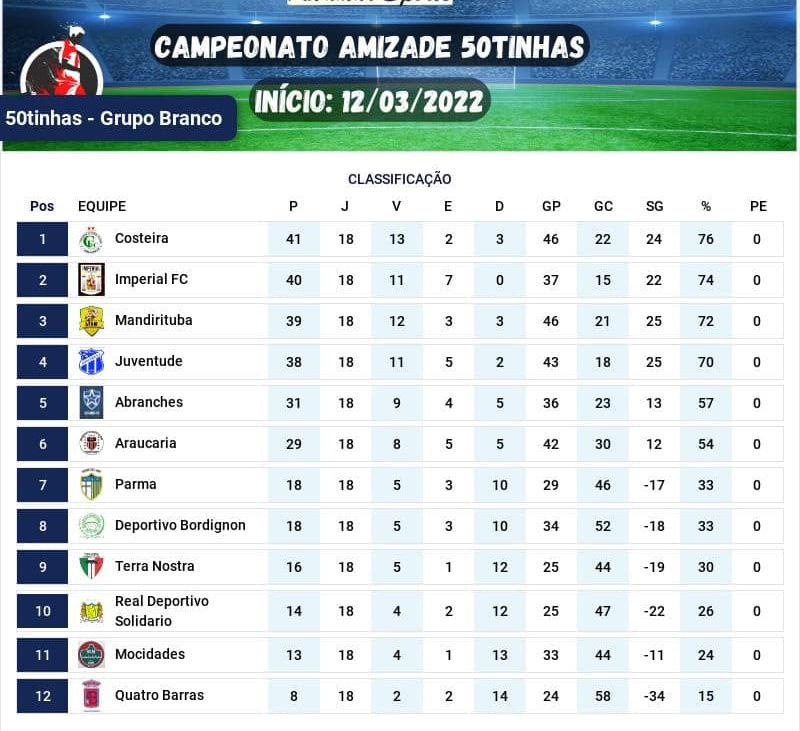Click the Quatro Barras pink crest
The height and width of the screenshot is (731, 800).
tap(91, 696)
